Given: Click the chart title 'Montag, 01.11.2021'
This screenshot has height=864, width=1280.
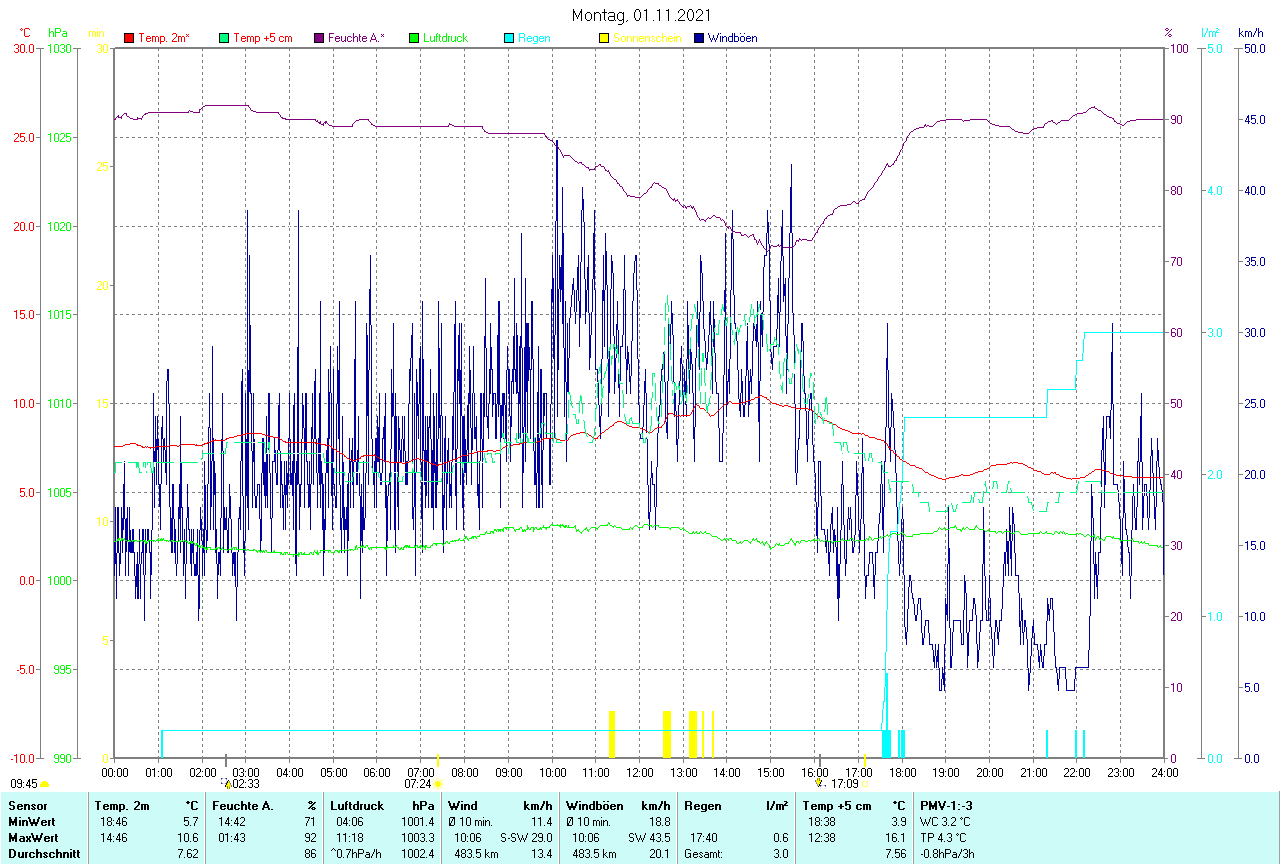Looking at the screenshot, I should pos(642,15).
